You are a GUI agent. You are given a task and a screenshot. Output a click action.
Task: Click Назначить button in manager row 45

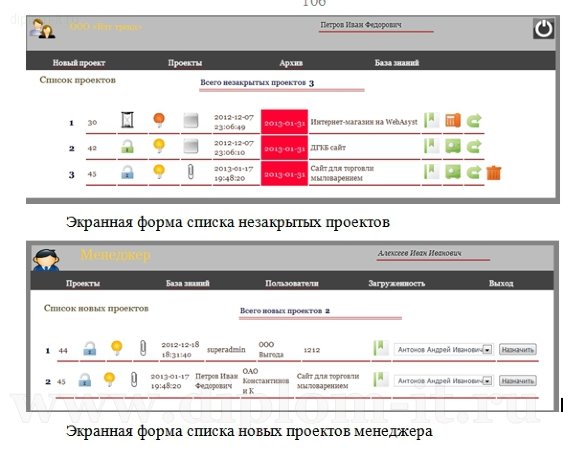click(x=518, y=381)
